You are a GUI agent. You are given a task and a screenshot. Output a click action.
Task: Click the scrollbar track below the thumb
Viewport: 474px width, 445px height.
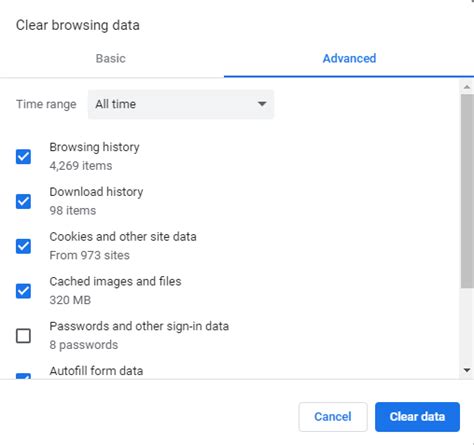click(x=467, y=326)
